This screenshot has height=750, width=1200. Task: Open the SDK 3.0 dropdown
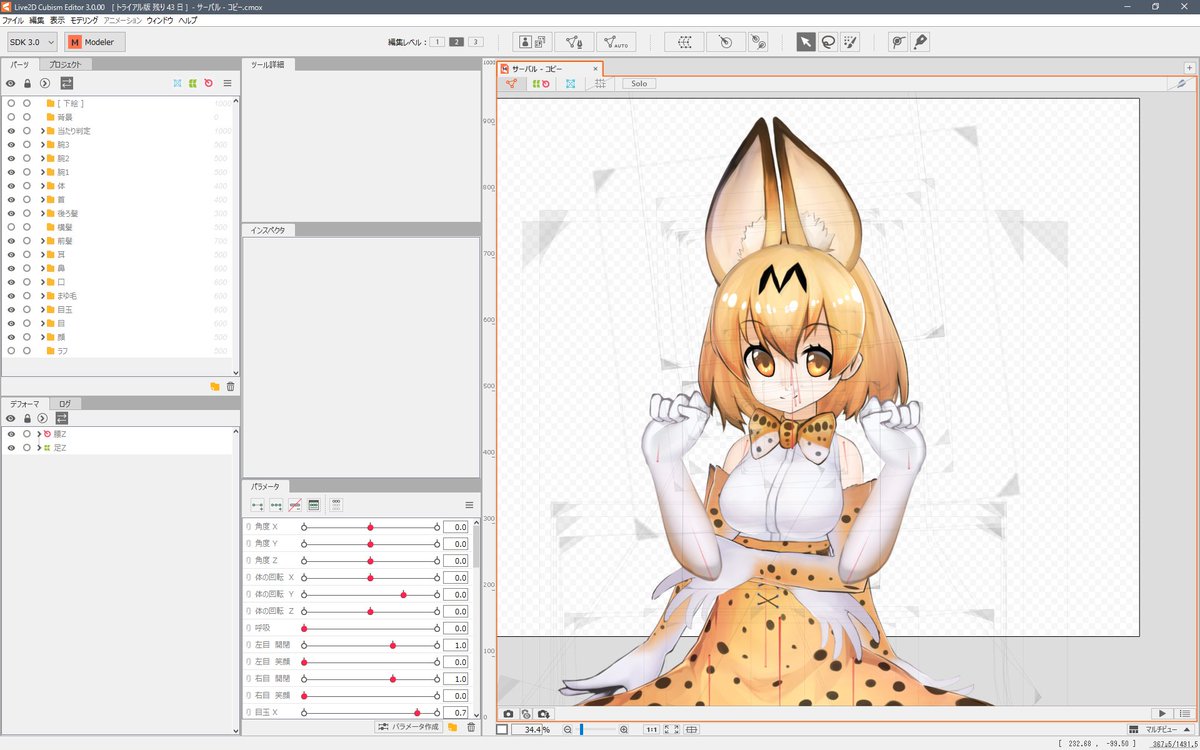tap(32, 42)
